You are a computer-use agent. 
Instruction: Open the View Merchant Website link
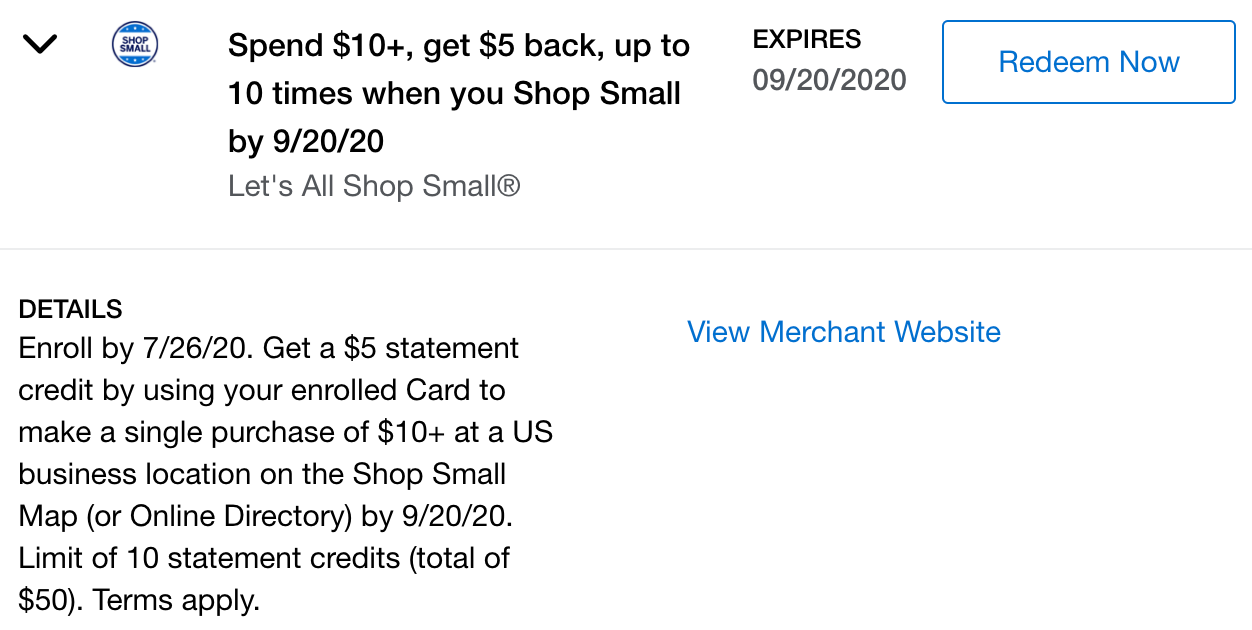pos(844,332)
